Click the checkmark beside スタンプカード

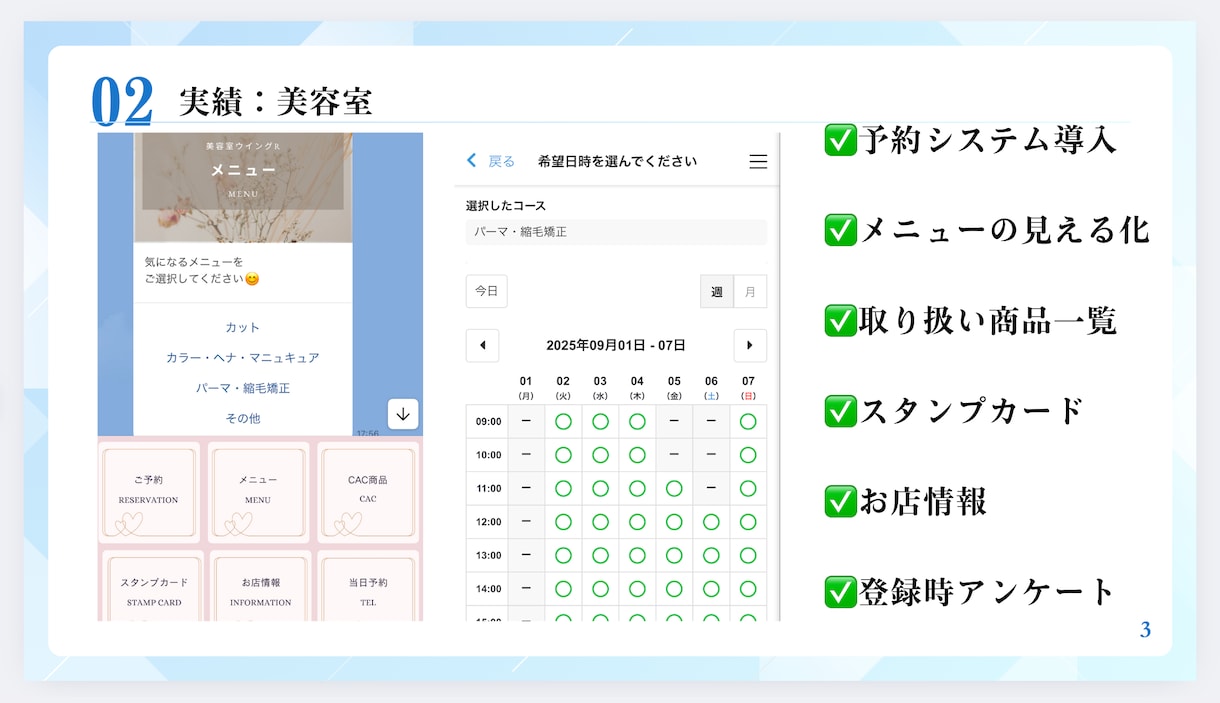point(840,410)
